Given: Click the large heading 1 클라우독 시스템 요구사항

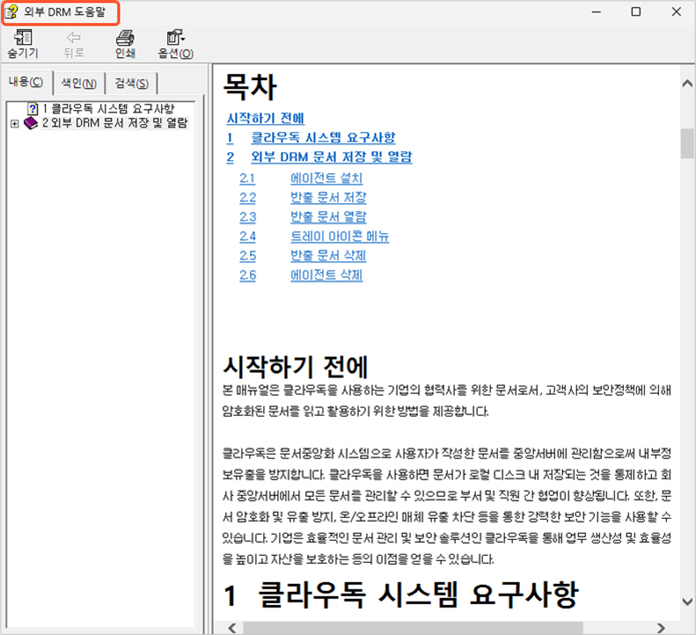Looking at the screenshot, I should (x=401, y=595).
